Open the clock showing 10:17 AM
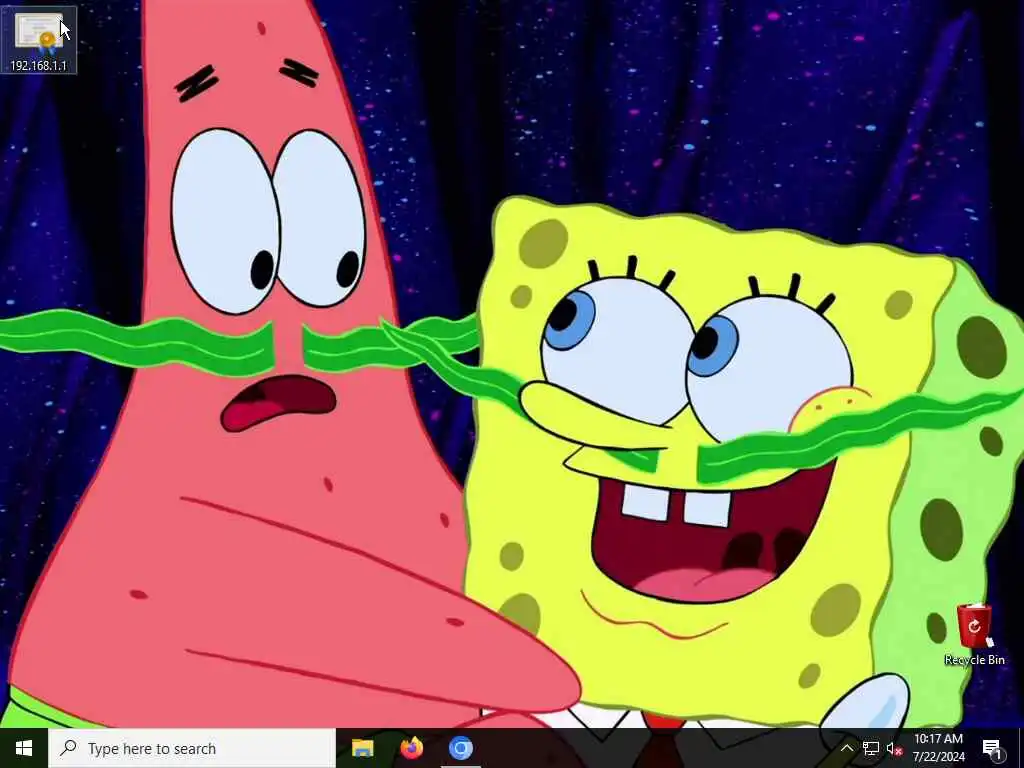This screenshot has height=768, width=1024. (938, 748)
